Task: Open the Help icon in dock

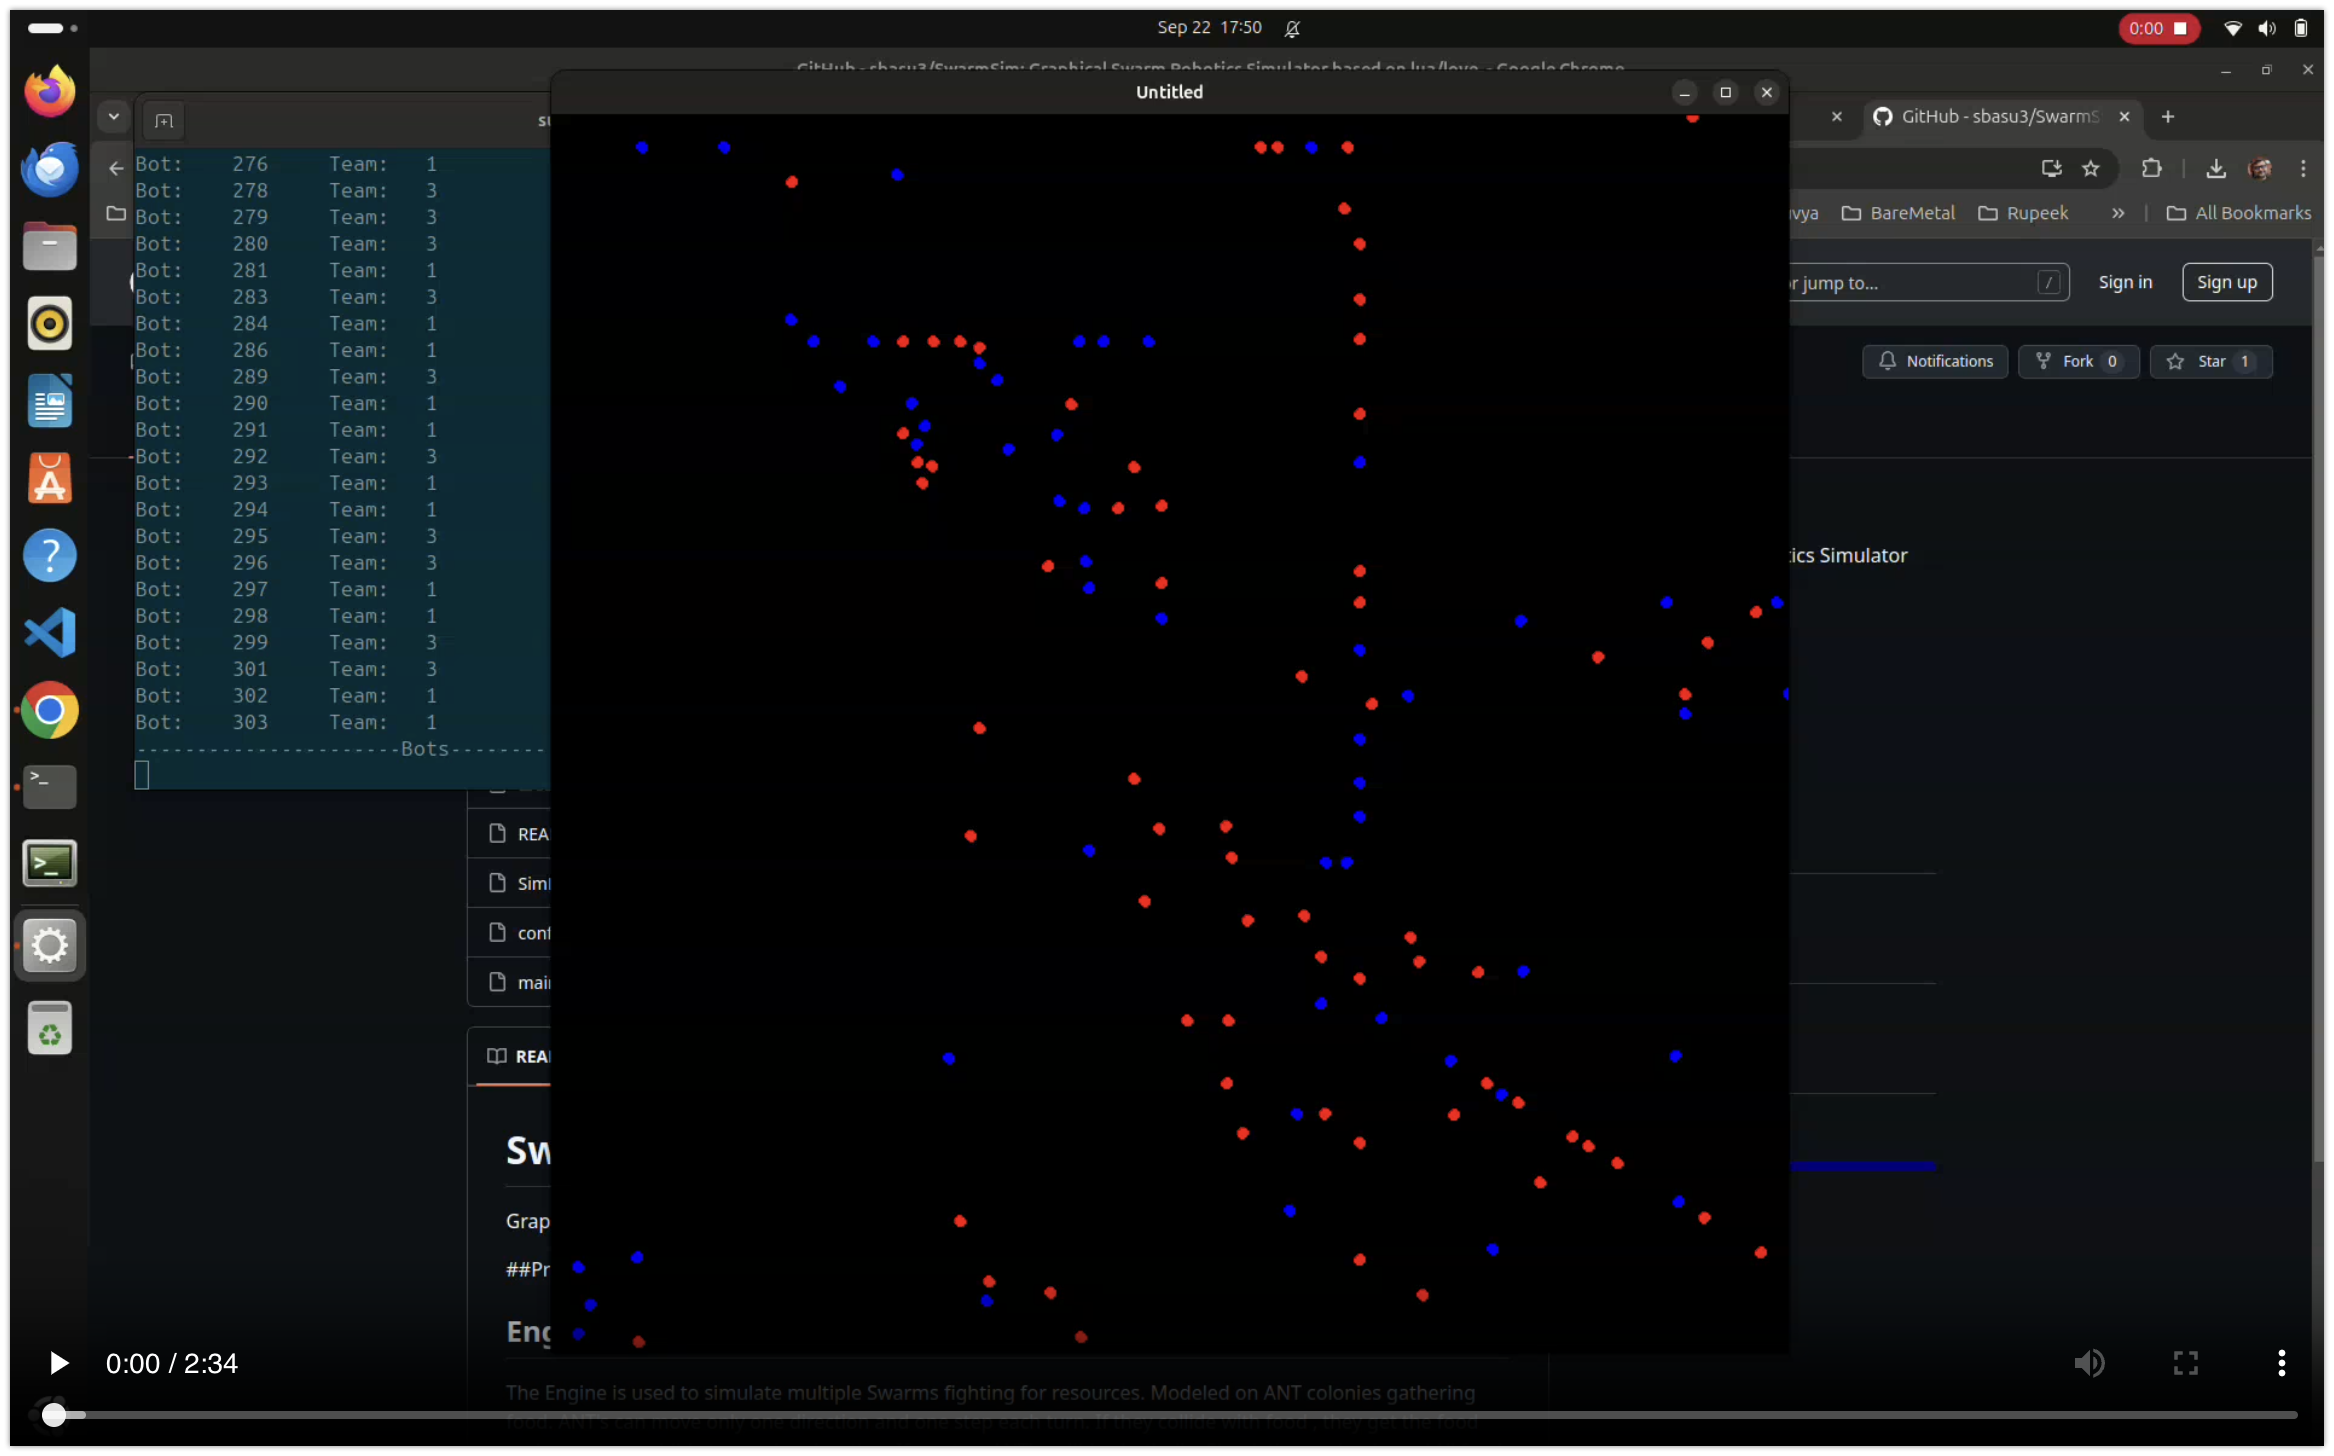Action: [49, 556]
